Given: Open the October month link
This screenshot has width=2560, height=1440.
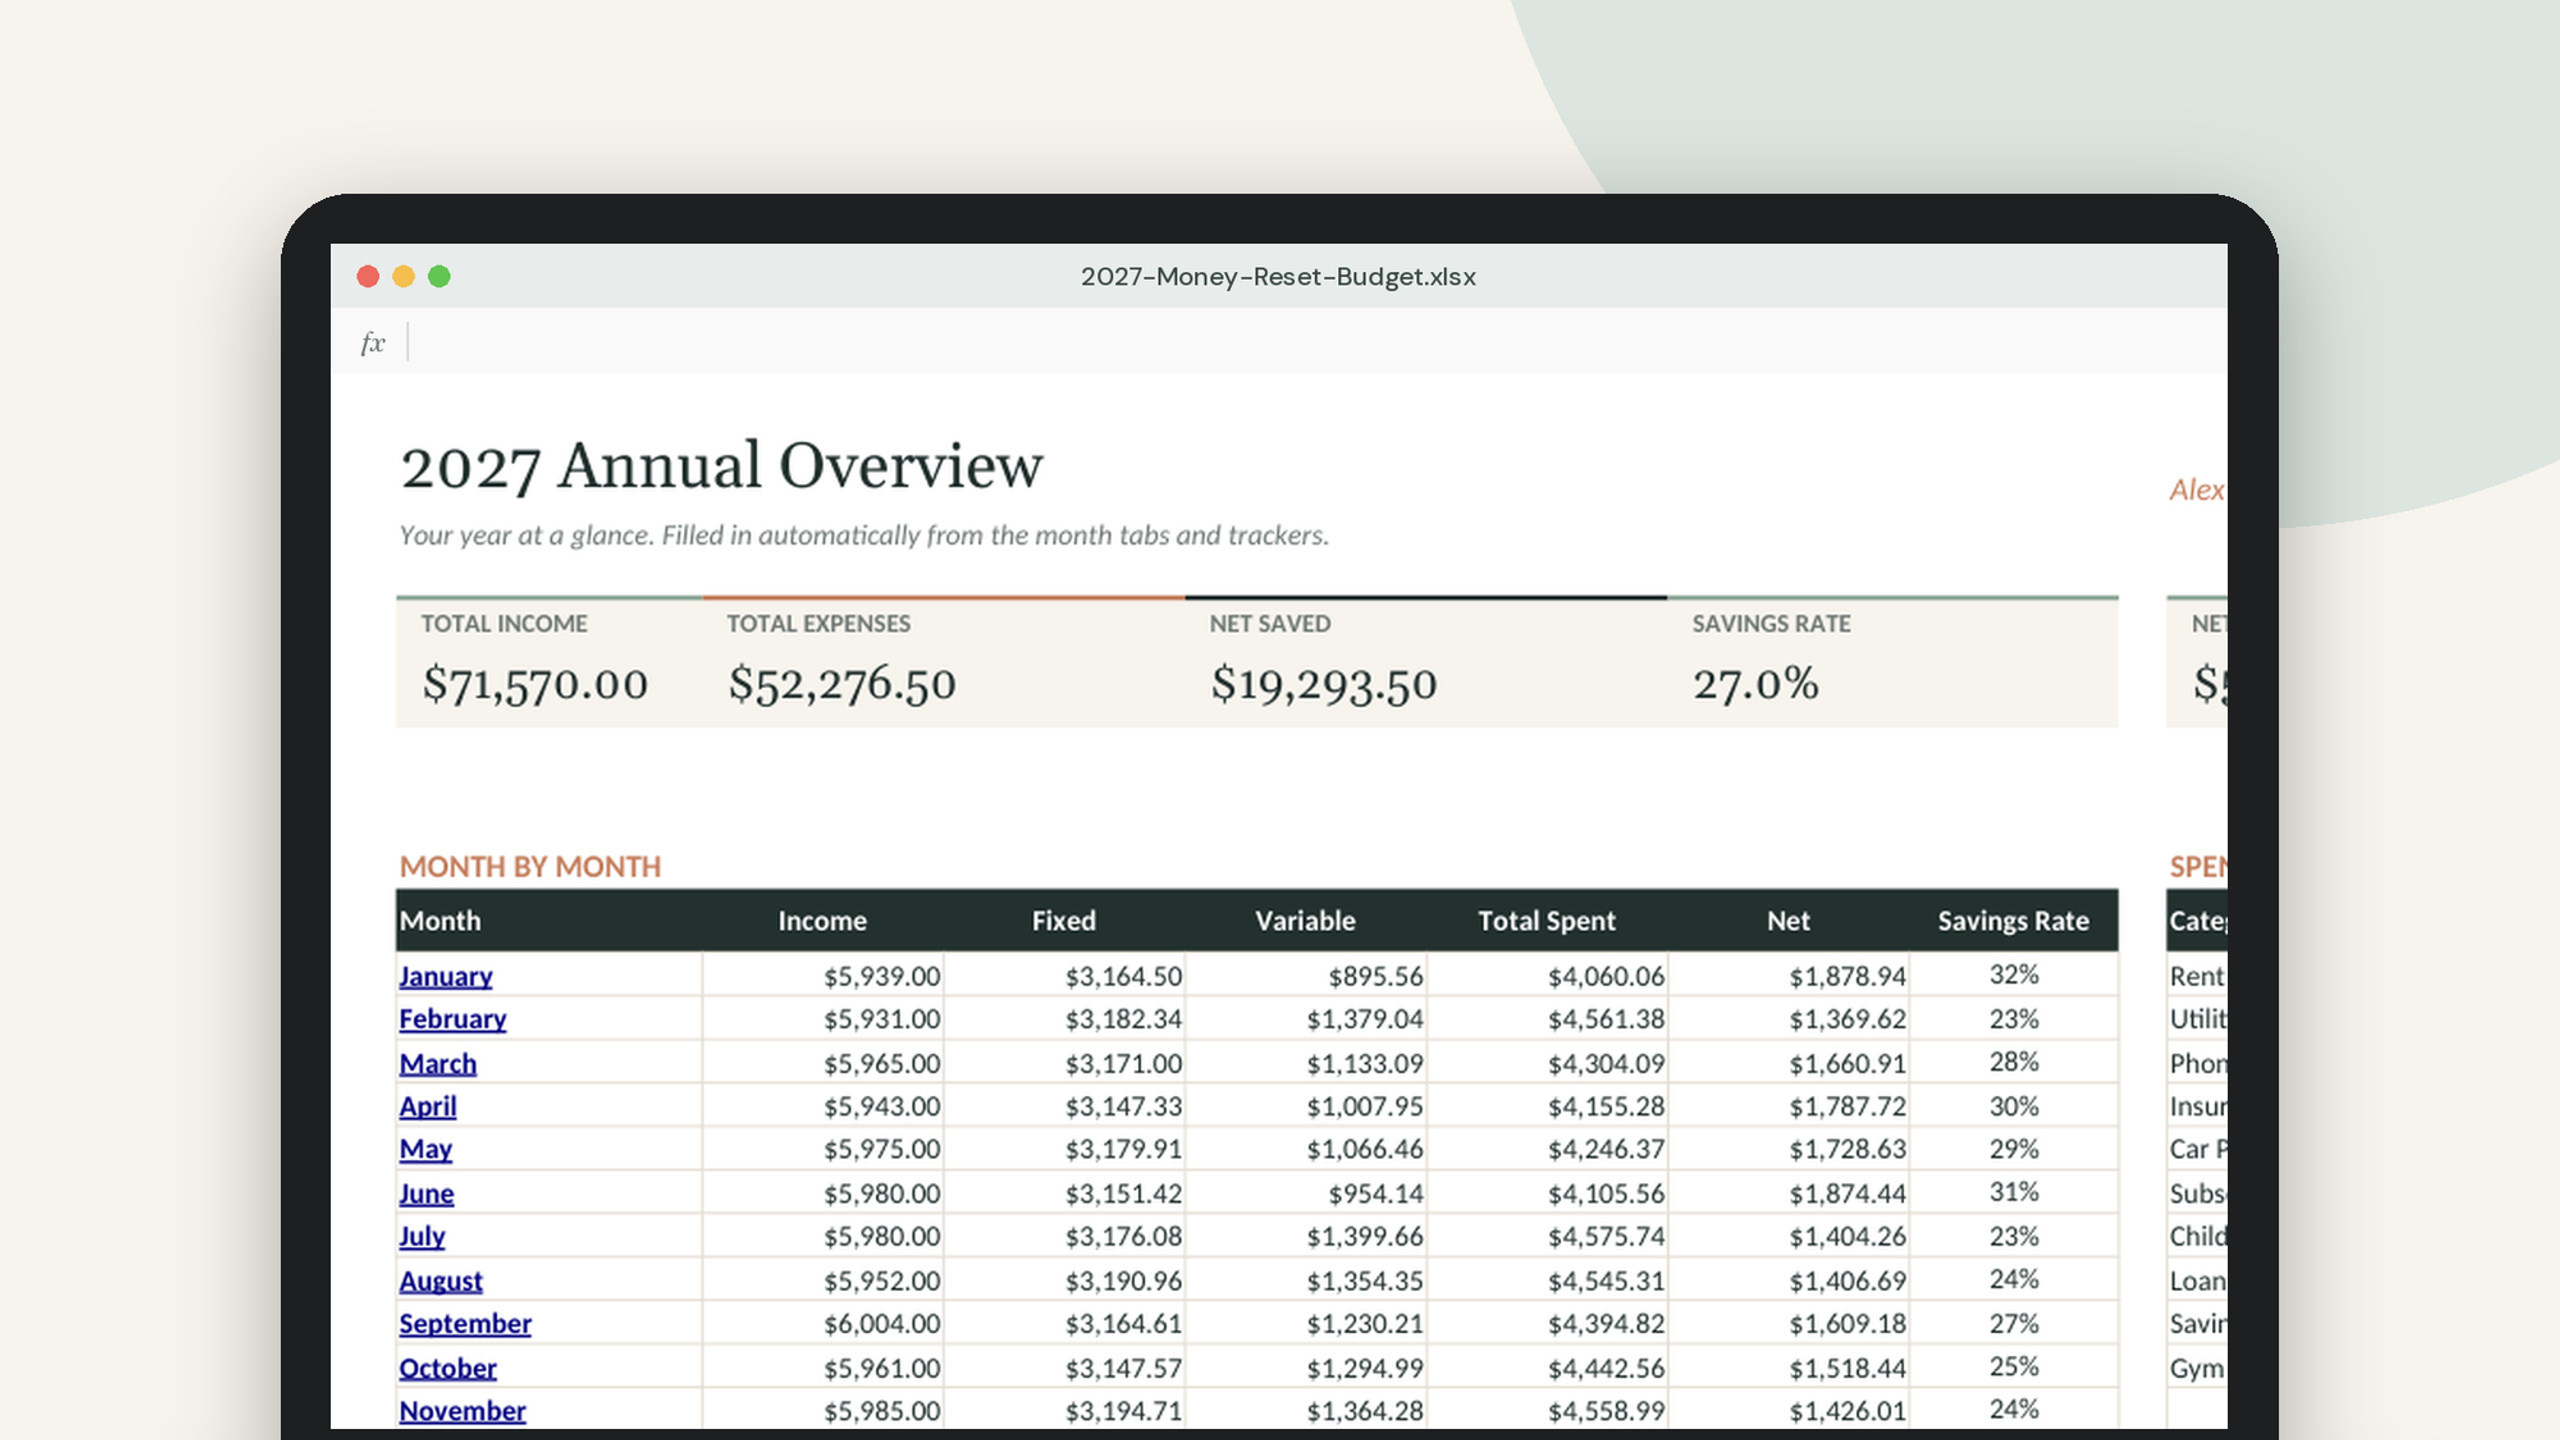Looking at the screenshot, I should [x=447, y=1368].
